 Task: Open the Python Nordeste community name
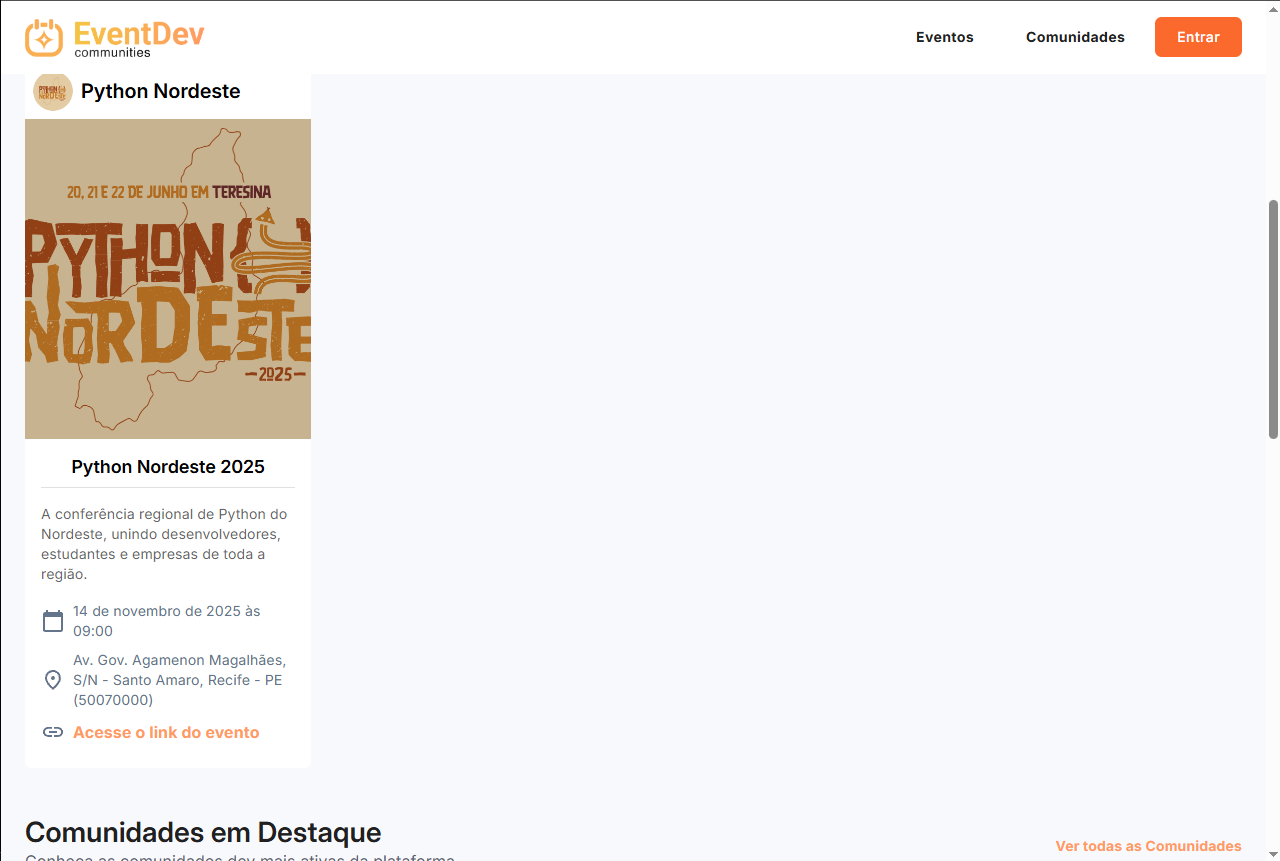click(x=160, y=91)
